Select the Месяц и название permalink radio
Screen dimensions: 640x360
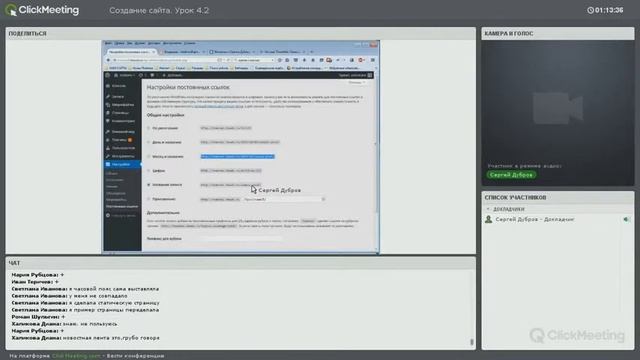click(149, 156)
